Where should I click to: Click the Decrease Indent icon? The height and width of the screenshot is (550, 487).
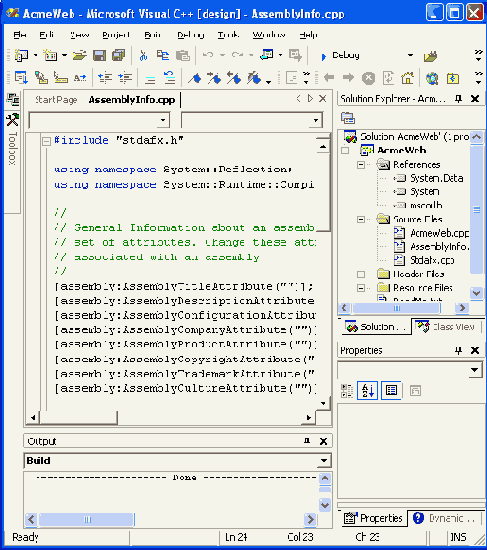[105, 78]
